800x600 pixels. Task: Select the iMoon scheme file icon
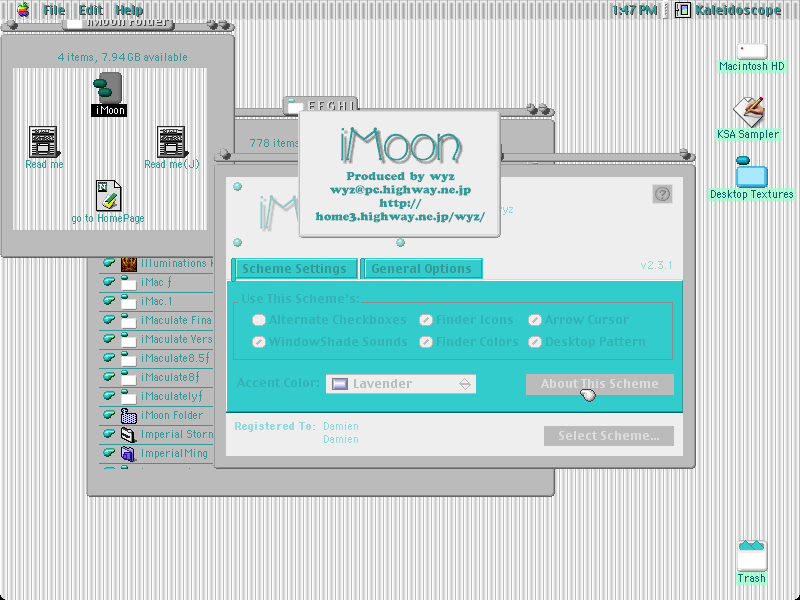[x=108, y=88]
